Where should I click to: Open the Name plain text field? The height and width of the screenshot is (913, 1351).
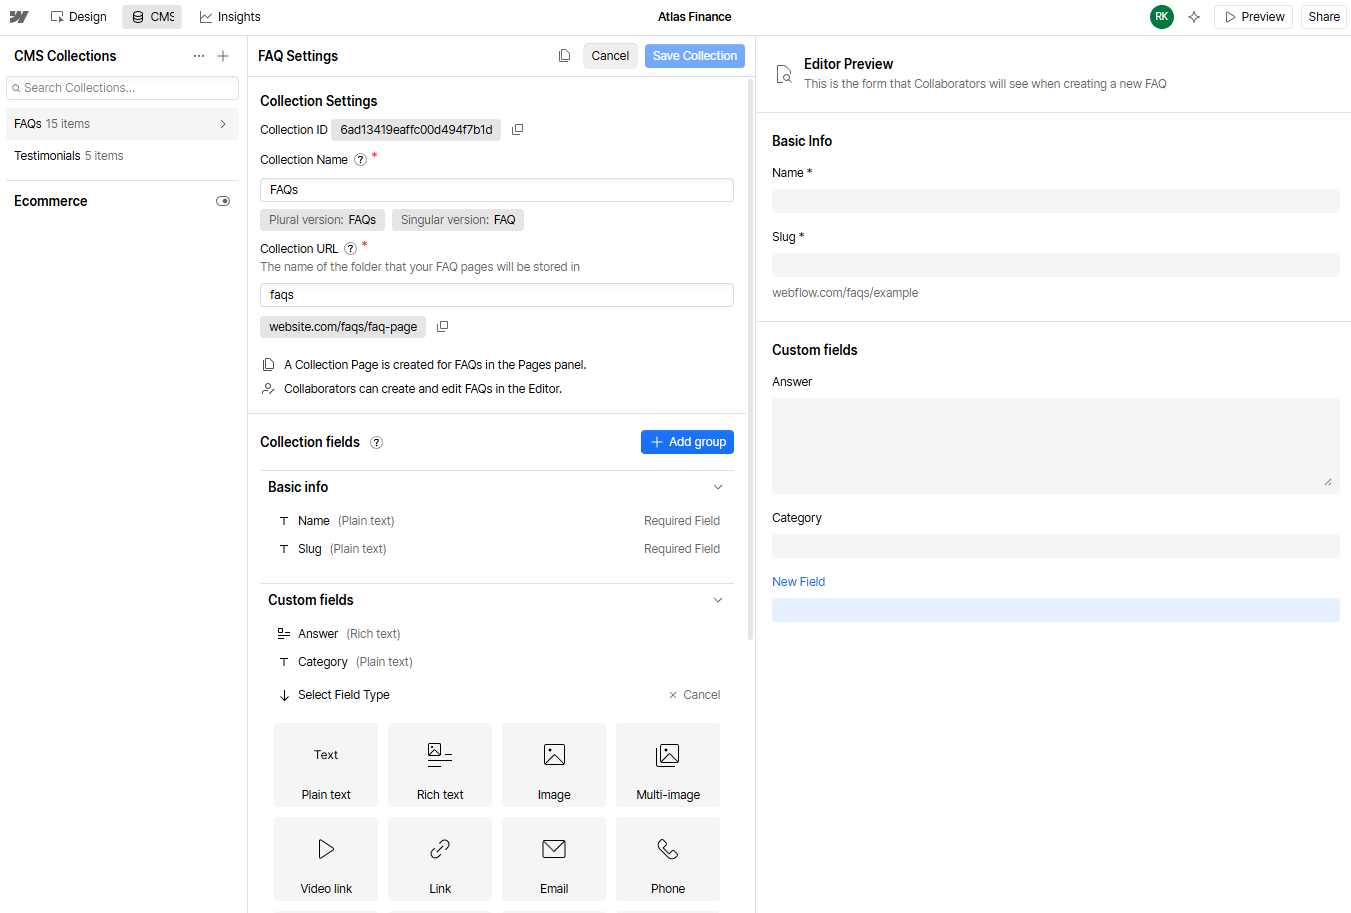click(497, 521)
